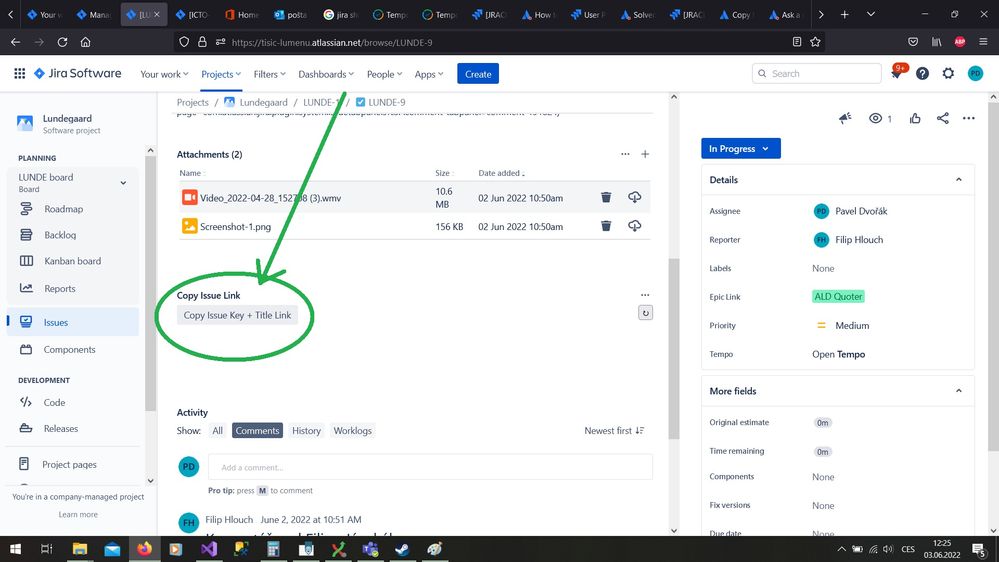Open a new browser tab

pos(844,14)
